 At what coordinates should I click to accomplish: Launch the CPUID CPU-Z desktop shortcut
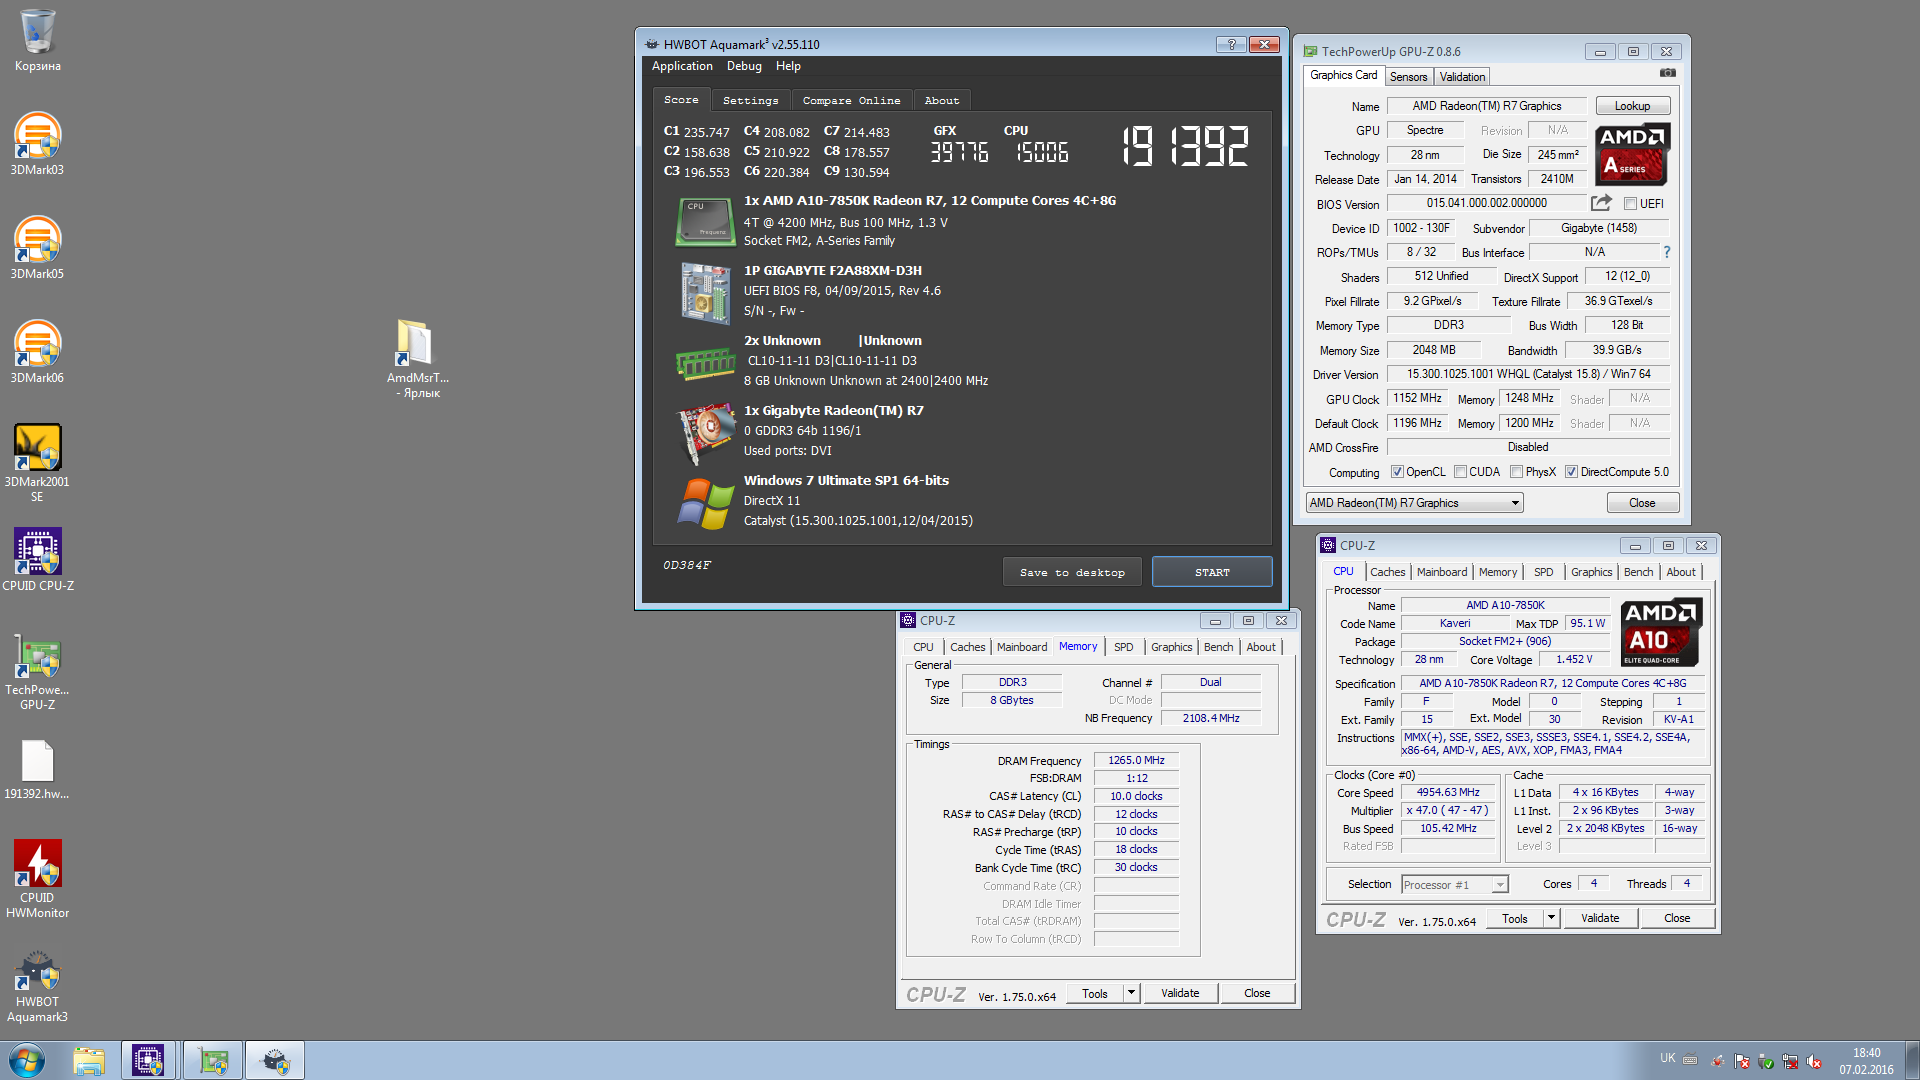tap(37, 559)
